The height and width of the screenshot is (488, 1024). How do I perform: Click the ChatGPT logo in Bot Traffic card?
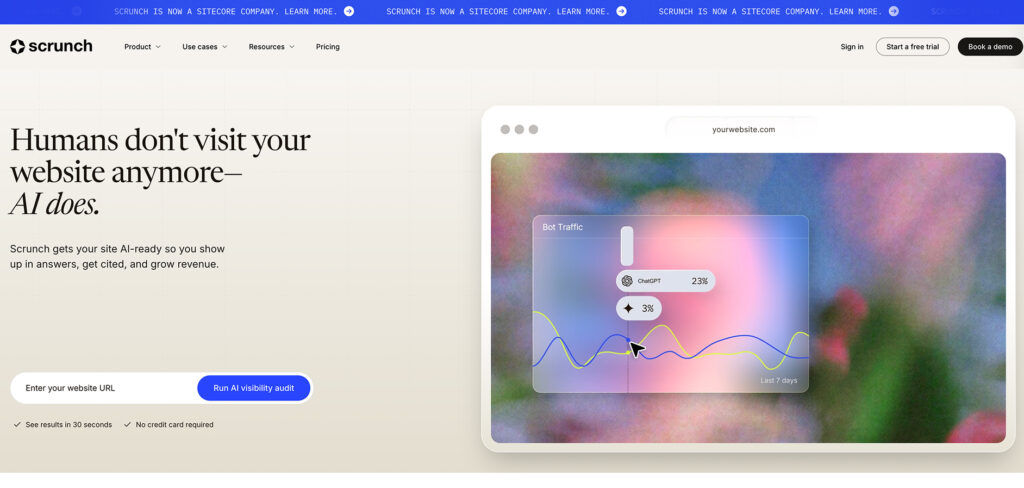(x=627, y=281)
